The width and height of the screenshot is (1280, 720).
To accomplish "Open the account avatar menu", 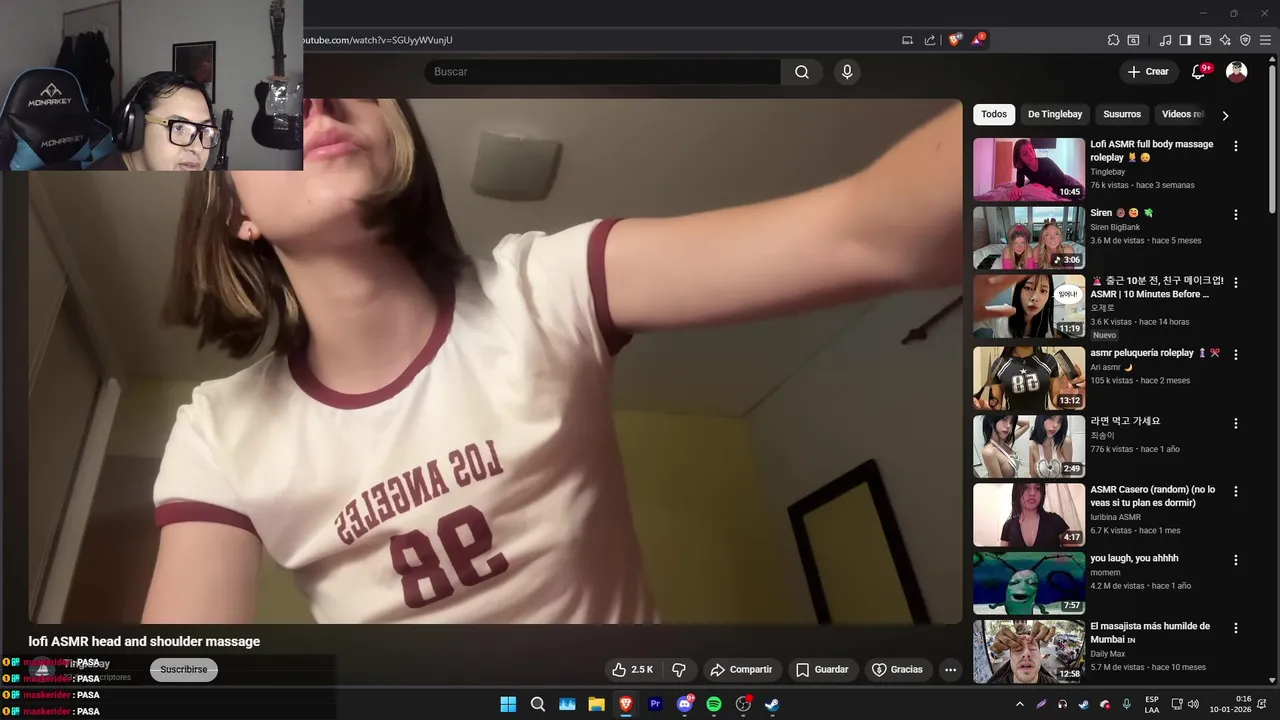I will 1237,72.
